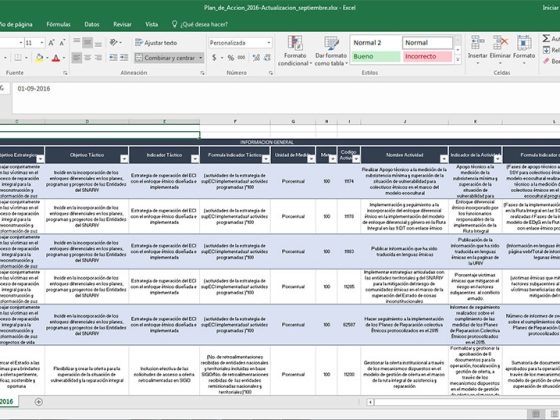Image resolution: width=560 pixels, height=420 pixels.
Task: Open Fuente dialog launcher
Action: tap(65, 73)
